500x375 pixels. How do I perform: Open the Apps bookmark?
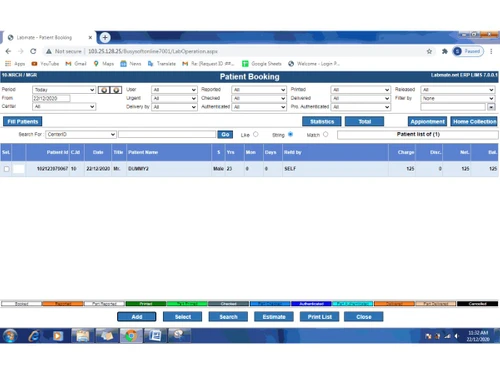[15, 64]
